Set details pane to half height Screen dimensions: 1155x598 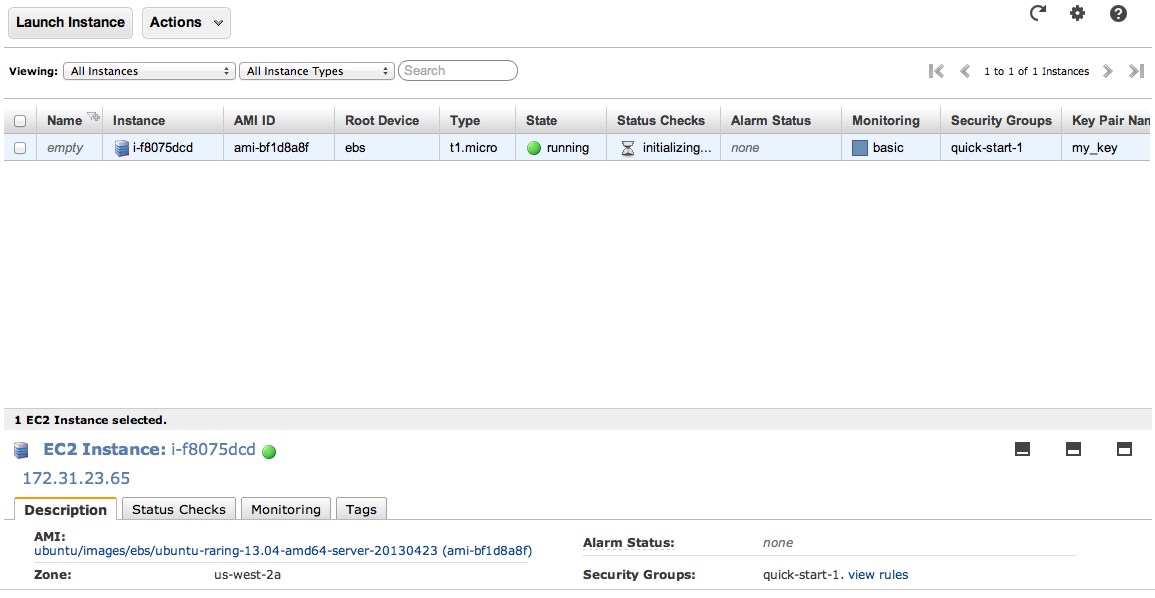[1073, 449]
